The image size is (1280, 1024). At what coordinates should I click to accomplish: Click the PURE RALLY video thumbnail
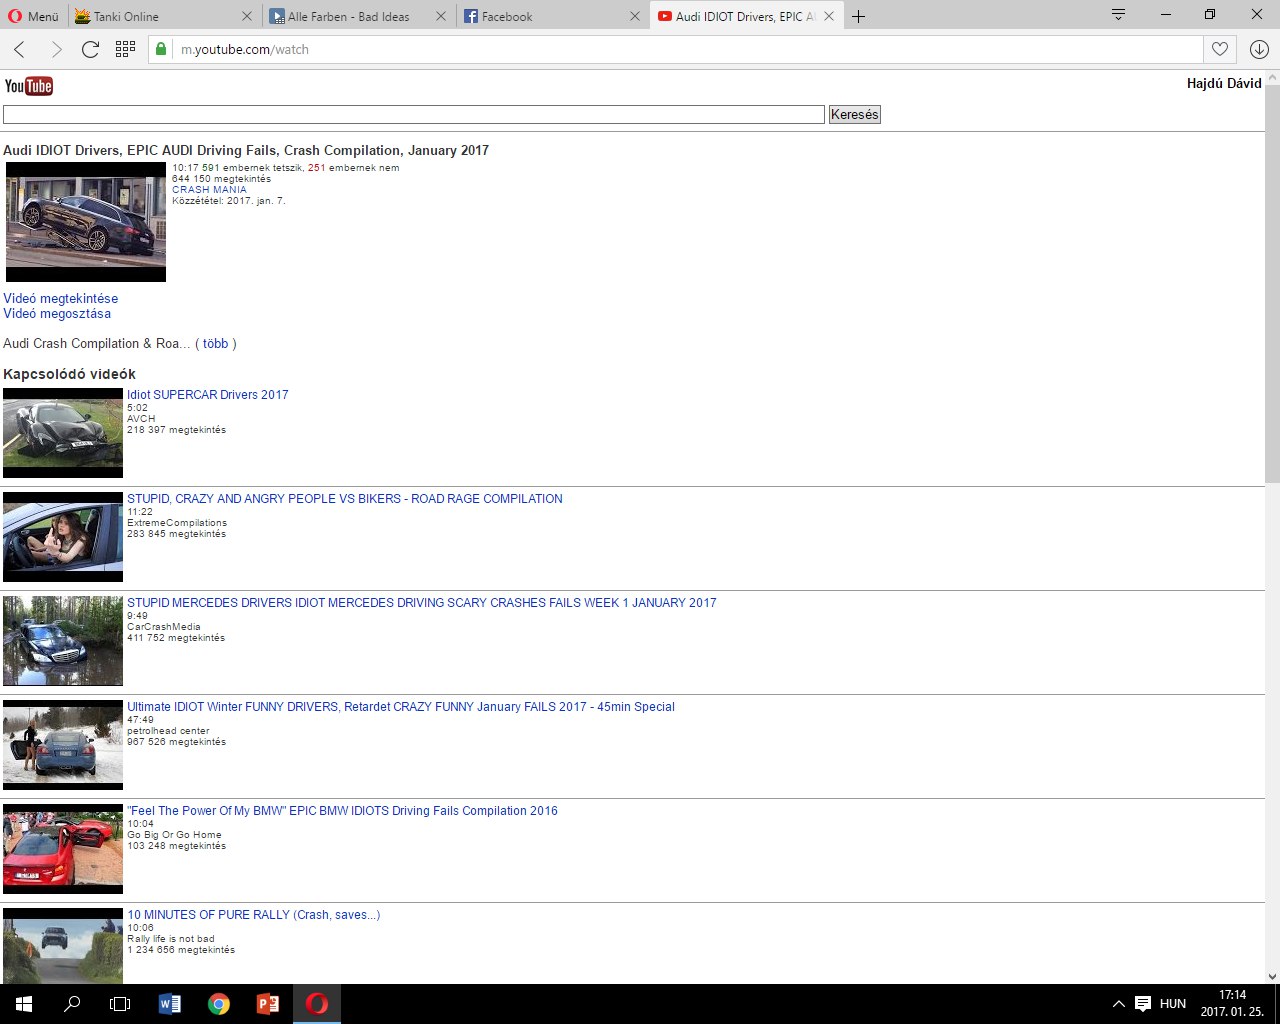coord(63,945)
